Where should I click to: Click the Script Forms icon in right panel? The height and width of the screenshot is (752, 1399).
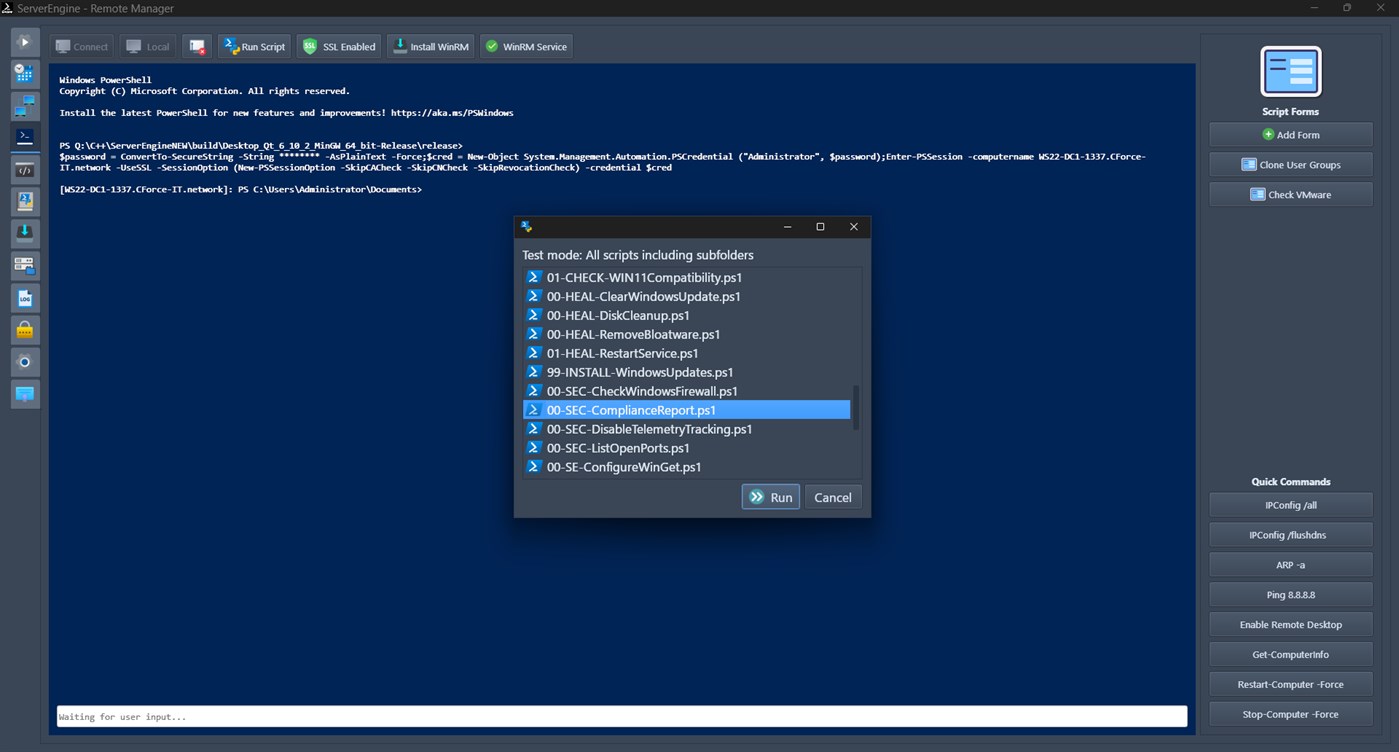click(1290, 71)
